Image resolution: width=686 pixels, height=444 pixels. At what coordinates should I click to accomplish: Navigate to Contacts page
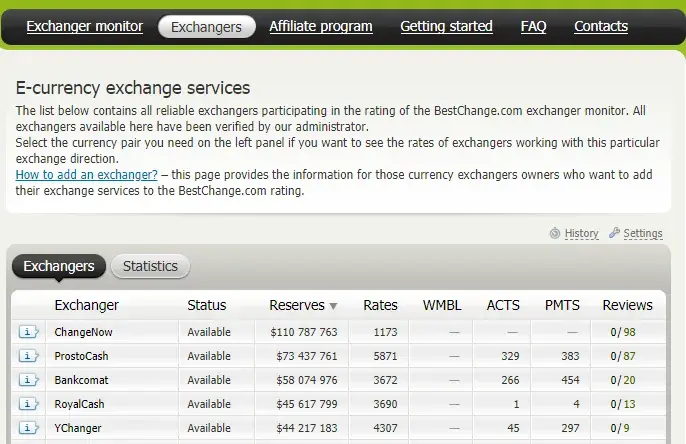click(601, 26)
